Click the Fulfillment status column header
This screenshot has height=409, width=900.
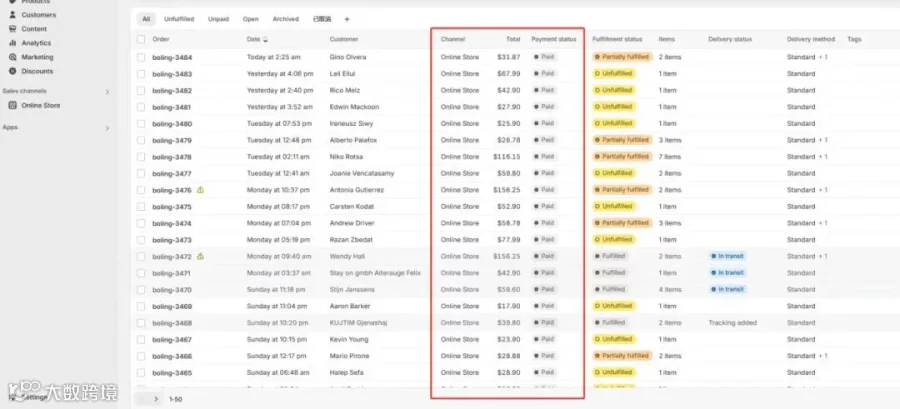(617, 40)
